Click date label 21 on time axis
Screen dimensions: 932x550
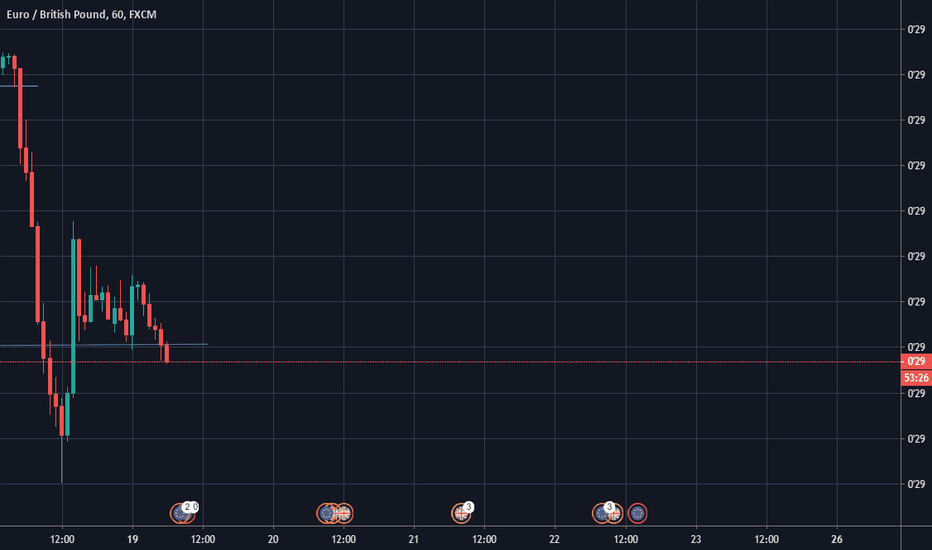tap(414, 539)
